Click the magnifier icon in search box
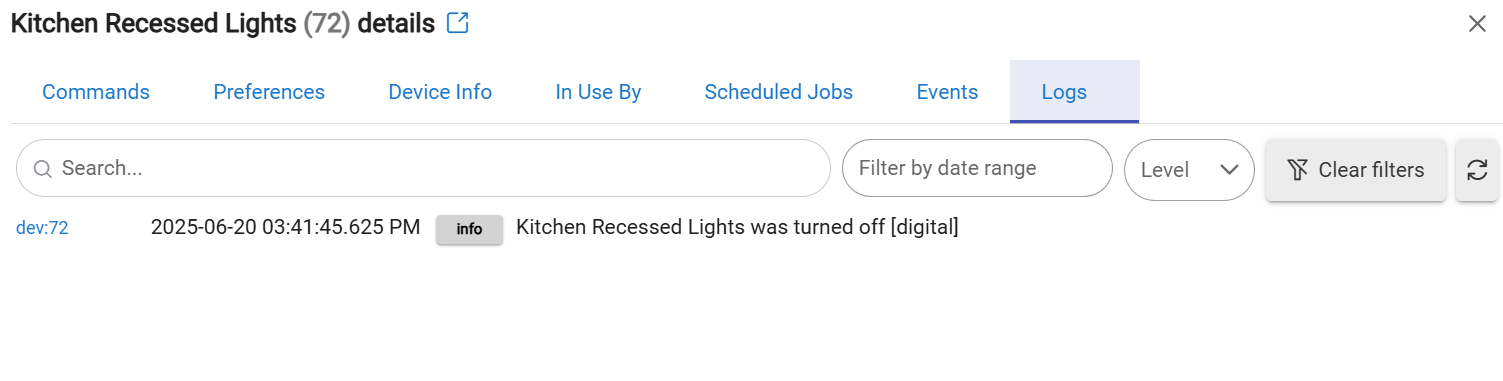 pyautogui.click(x=43, y=169)
